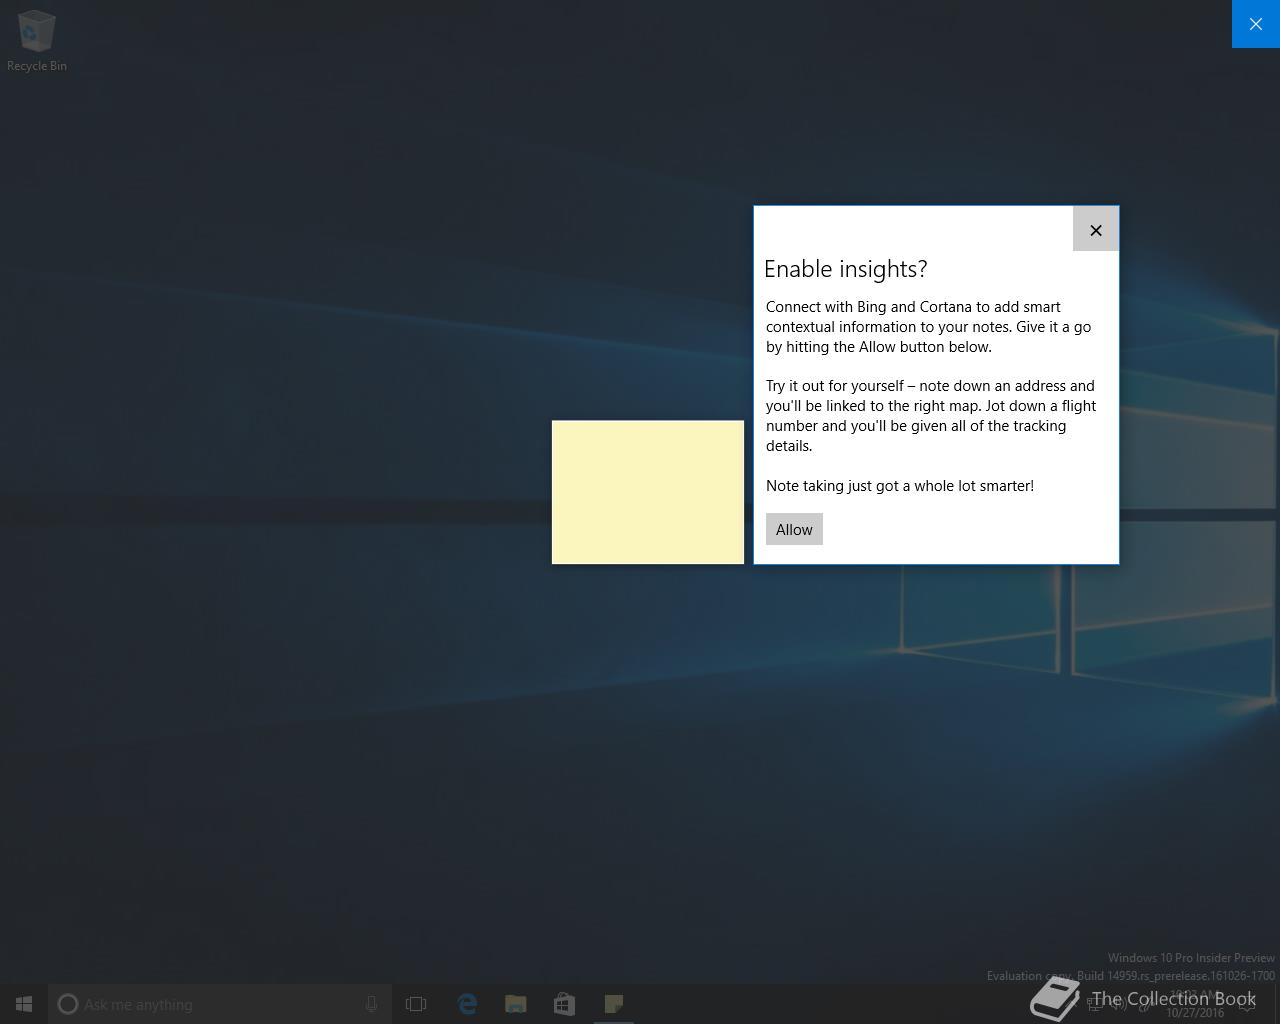The image size is (1280, 1024).
Task: Click 'Note taking just got a whole lot smarter!' text
Action: point(900,486)
